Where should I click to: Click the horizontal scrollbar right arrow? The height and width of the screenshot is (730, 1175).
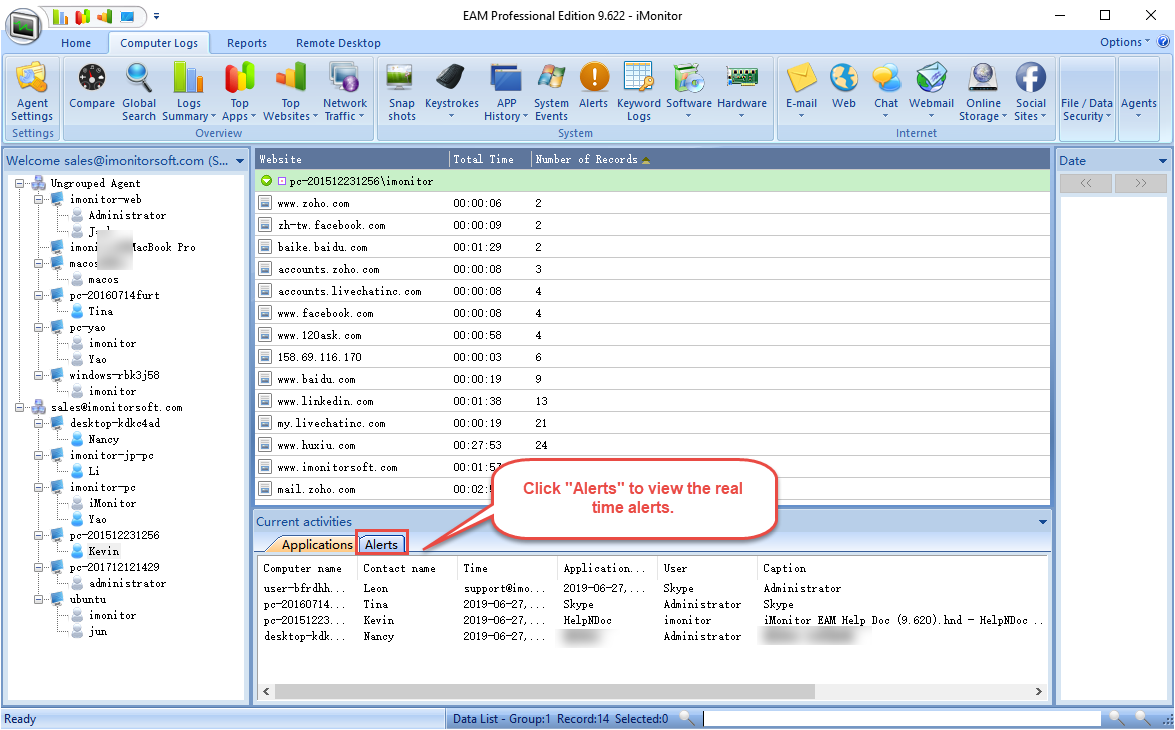coord(1039,692)
